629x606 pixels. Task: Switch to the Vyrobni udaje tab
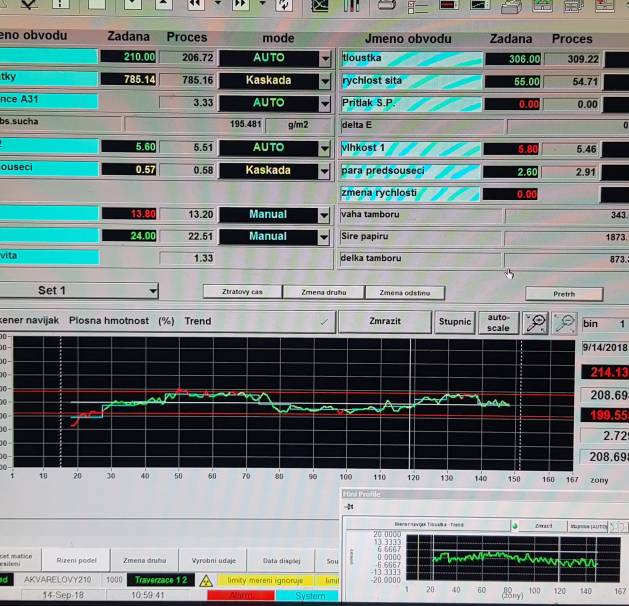[214, 561]
